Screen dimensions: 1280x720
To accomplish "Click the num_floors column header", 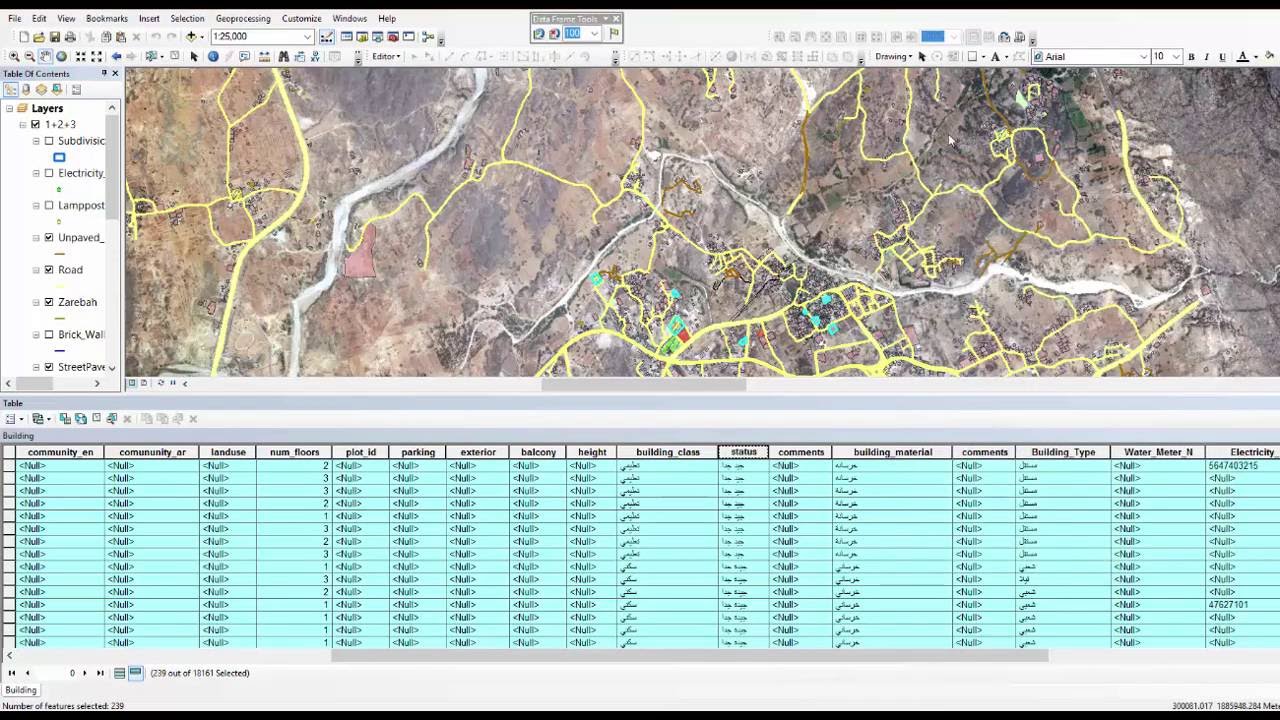I will click(294, 452).
